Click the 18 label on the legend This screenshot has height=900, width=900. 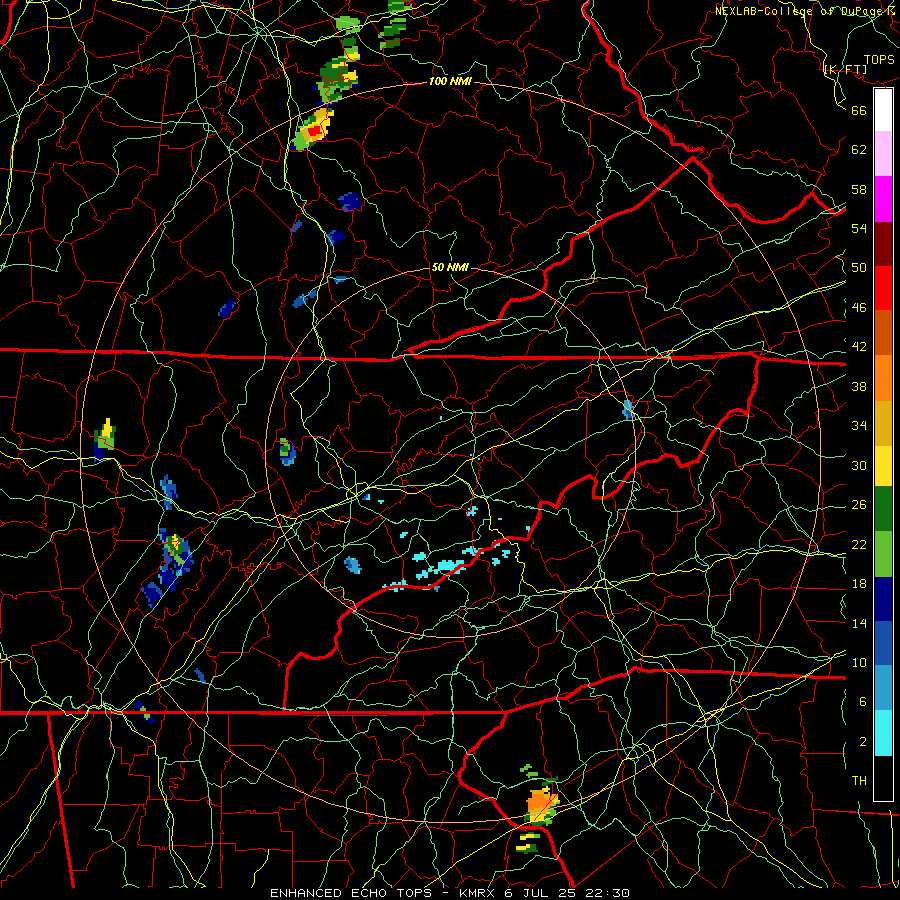(859, 584)
